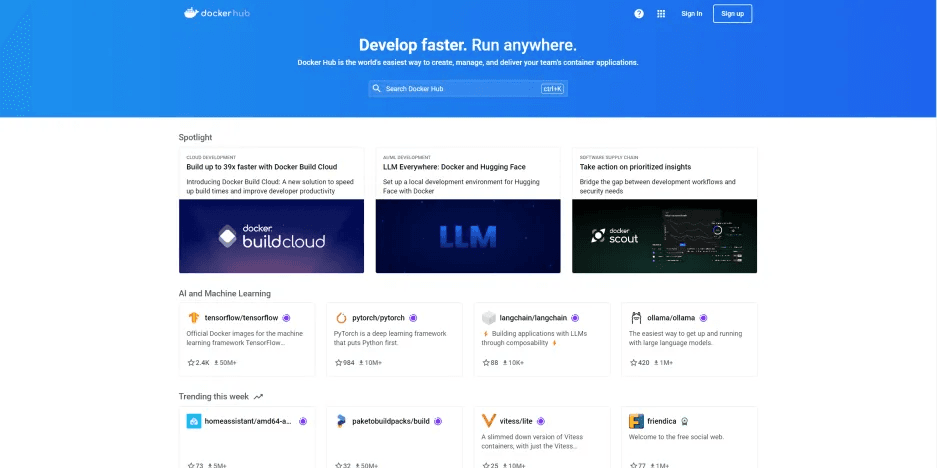Click the star icon on pytorch card
The width and height of the screenshot is (937, 468).
339,363
